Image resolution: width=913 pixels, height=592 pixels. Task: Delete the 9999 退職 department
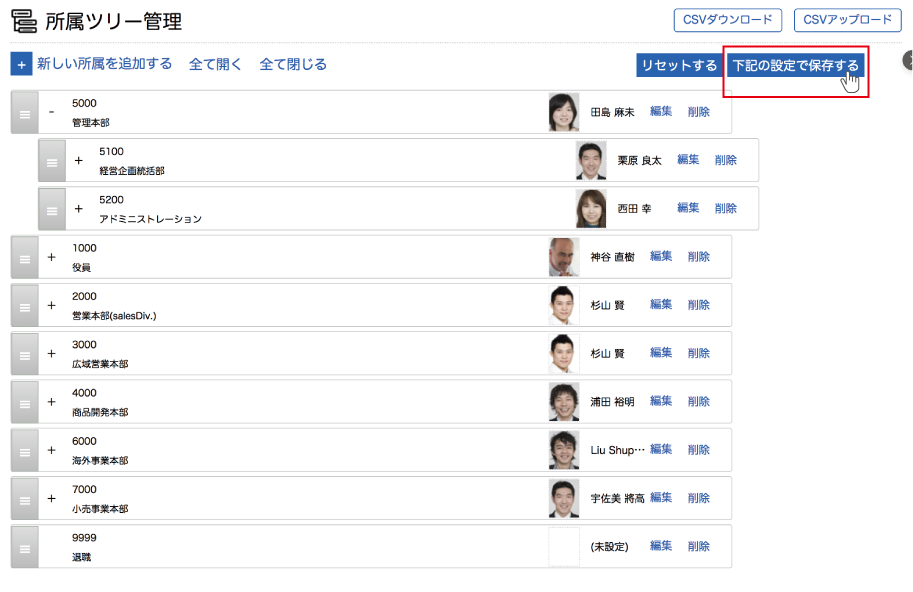coord(699,547)
